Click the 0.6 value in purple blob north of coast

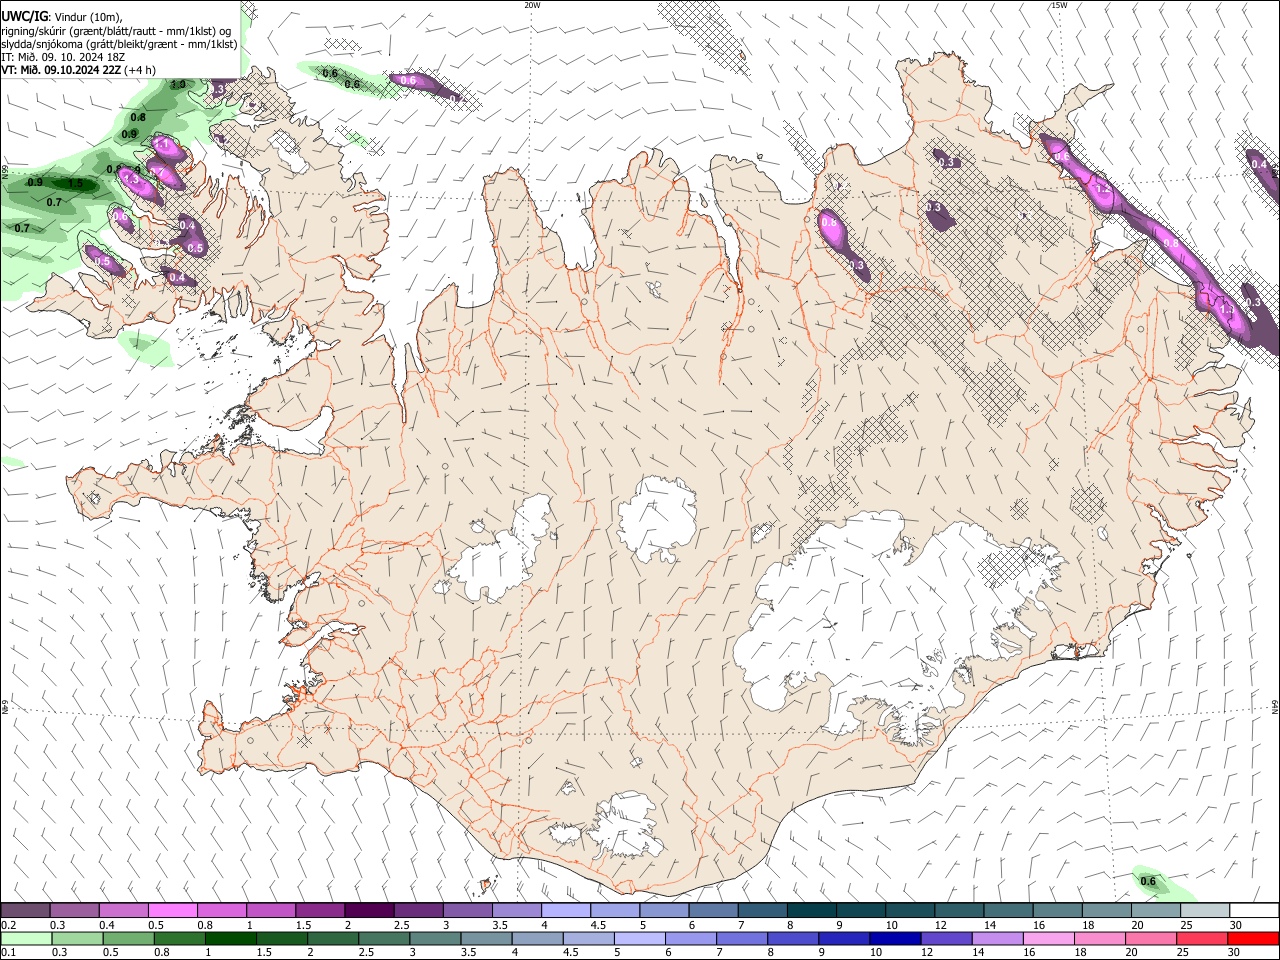click(408, 79)
